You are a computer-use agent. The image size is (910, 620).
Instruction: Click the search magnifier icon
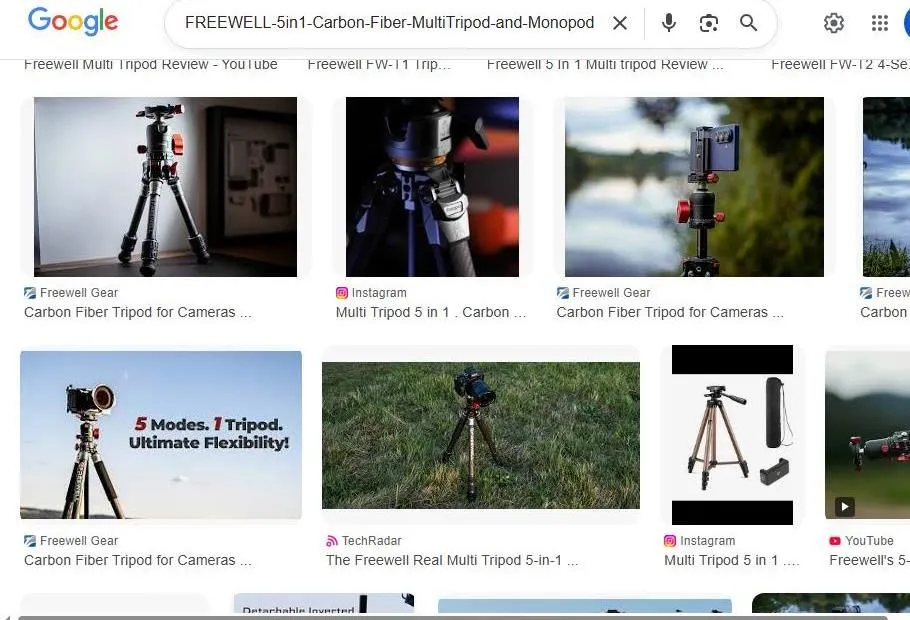[x=749, y=22]
